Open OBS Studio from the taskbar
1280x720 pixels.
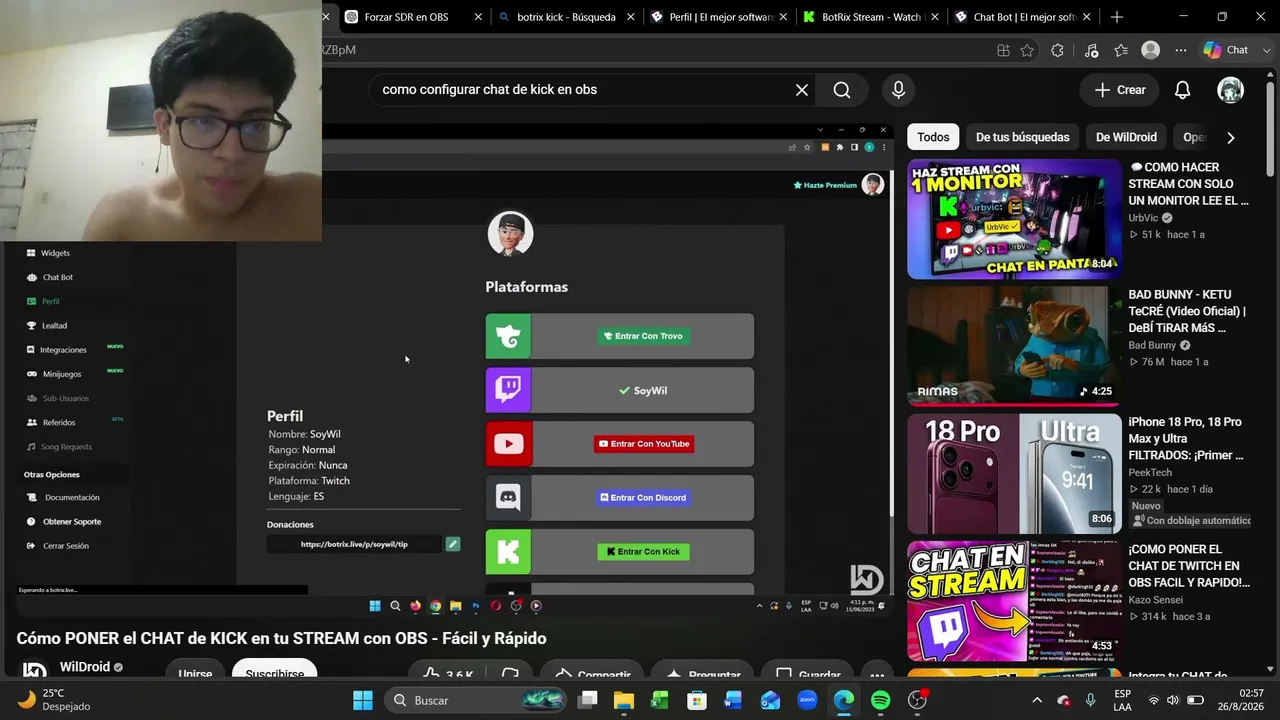(917, 700)
